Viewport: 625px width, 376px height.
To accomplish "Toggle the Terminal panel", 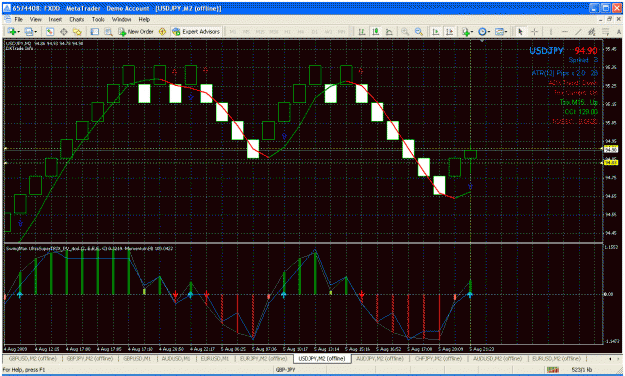I will (x=94, y=31).
